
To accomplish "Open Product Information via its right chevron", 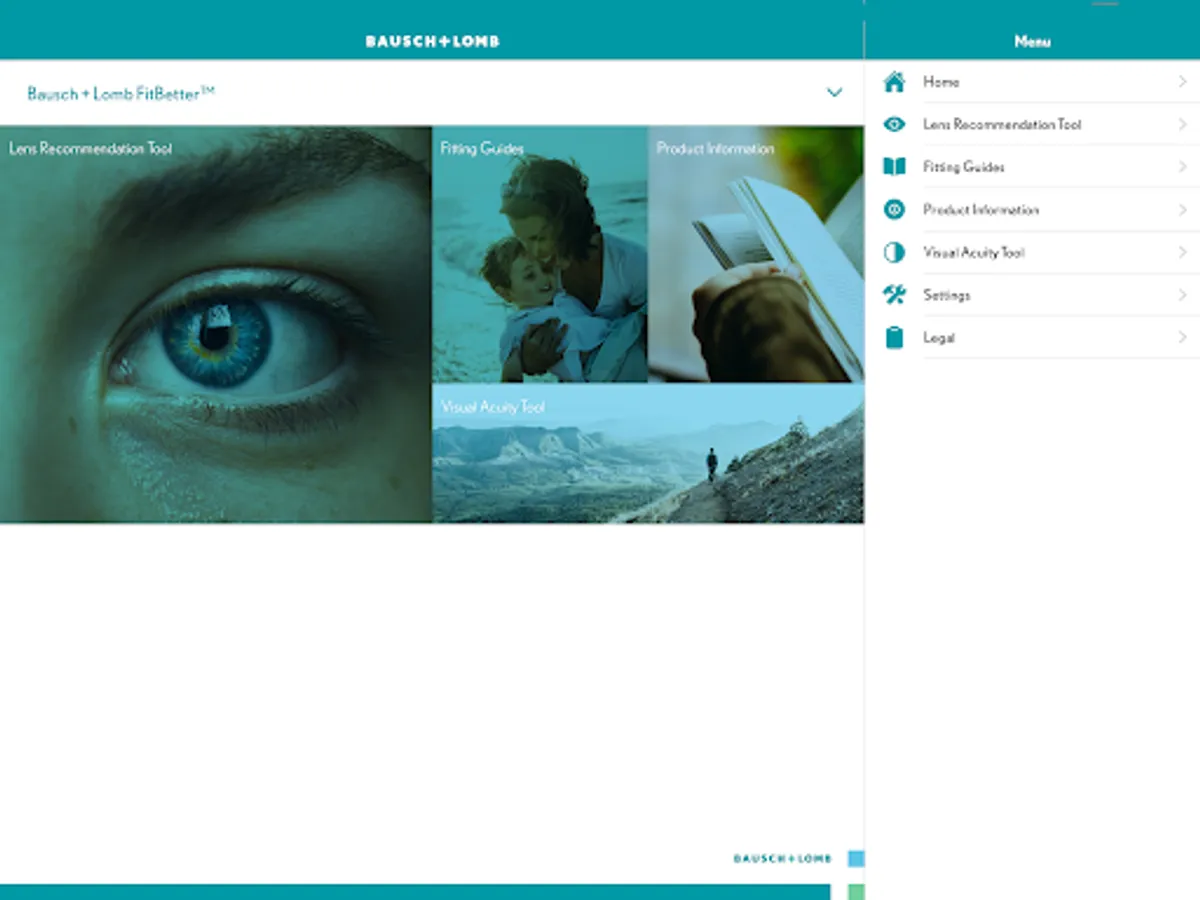I will (x=1182, y=210).
